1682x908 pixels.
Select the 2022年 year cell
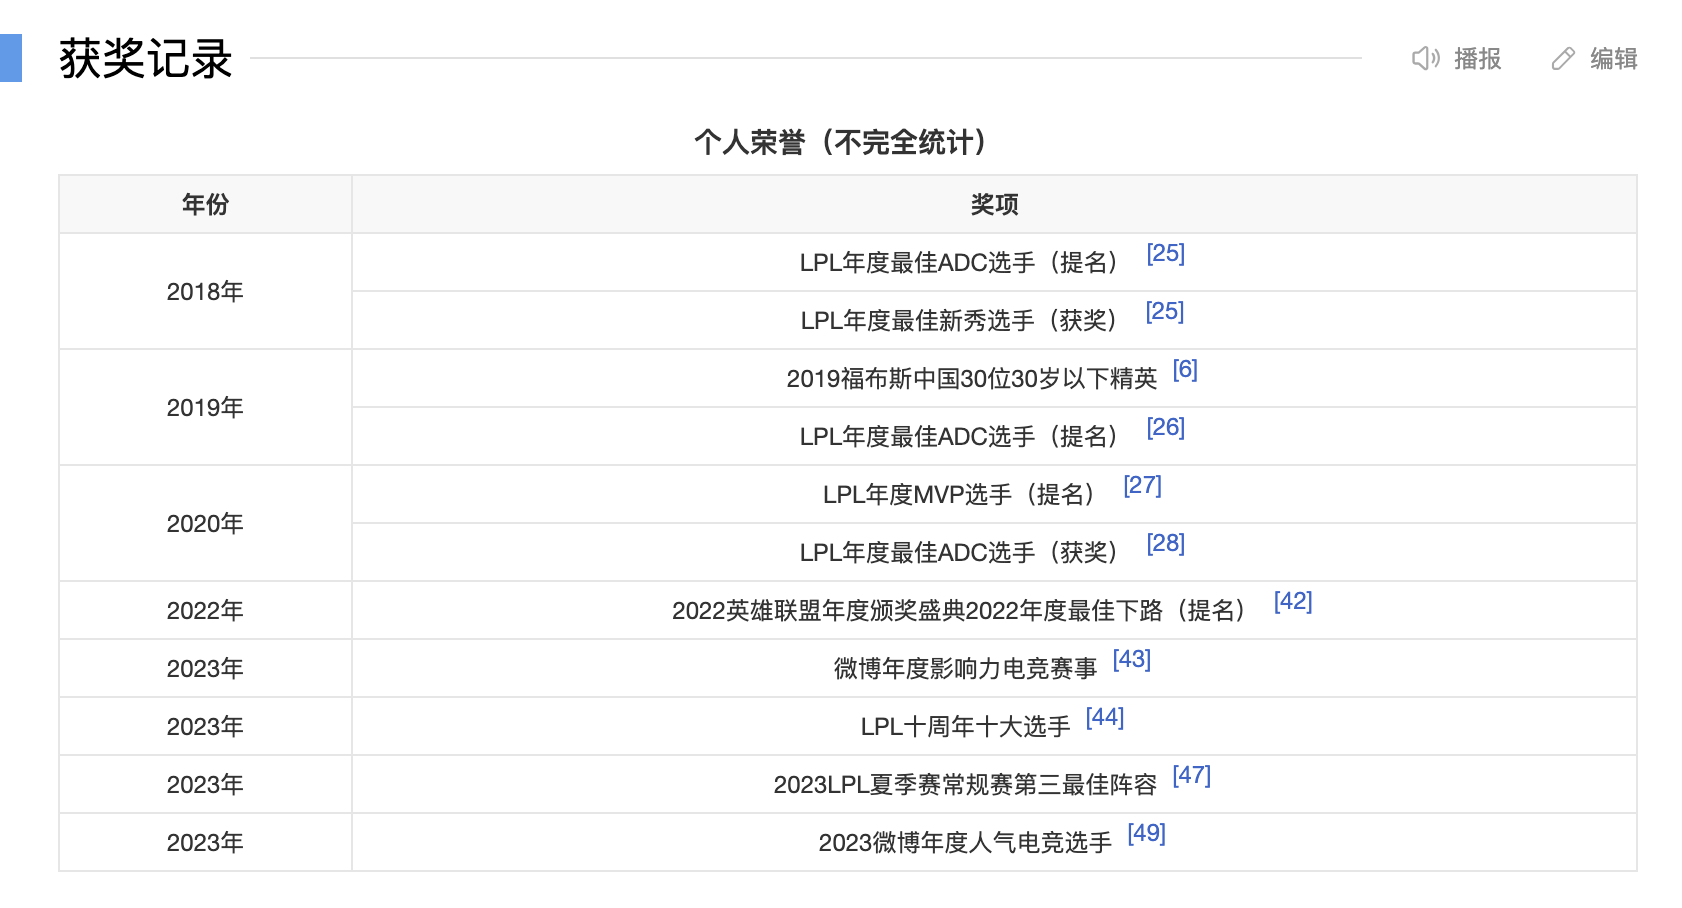(205, 610)
